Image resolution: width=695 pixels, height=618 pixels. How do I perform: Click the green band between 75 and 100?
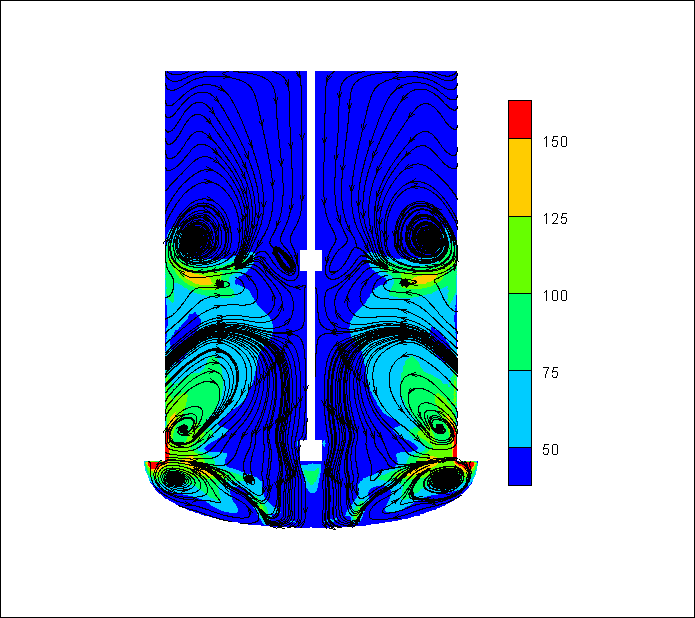point(519,331)
